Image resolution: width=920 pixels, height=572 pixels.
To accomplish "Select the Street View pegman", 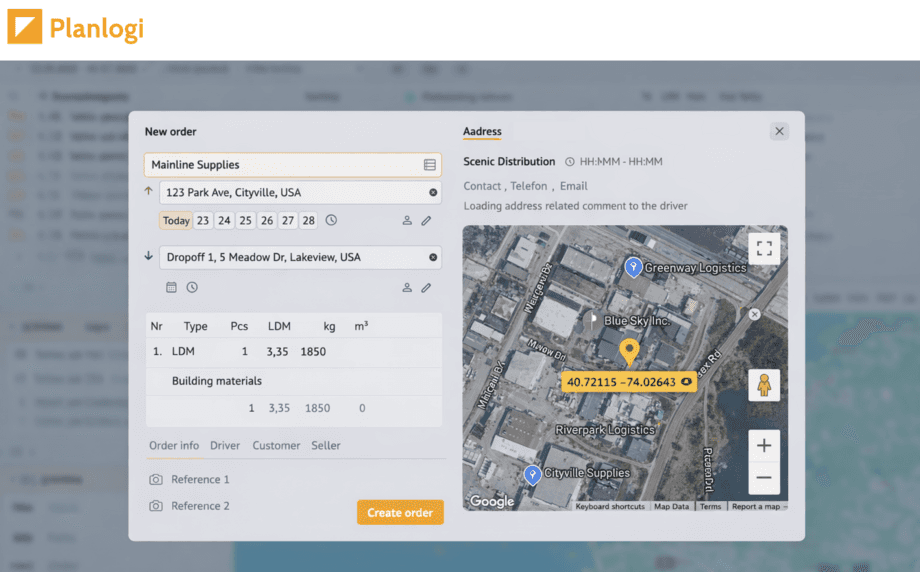I will (x=764, y=385).
